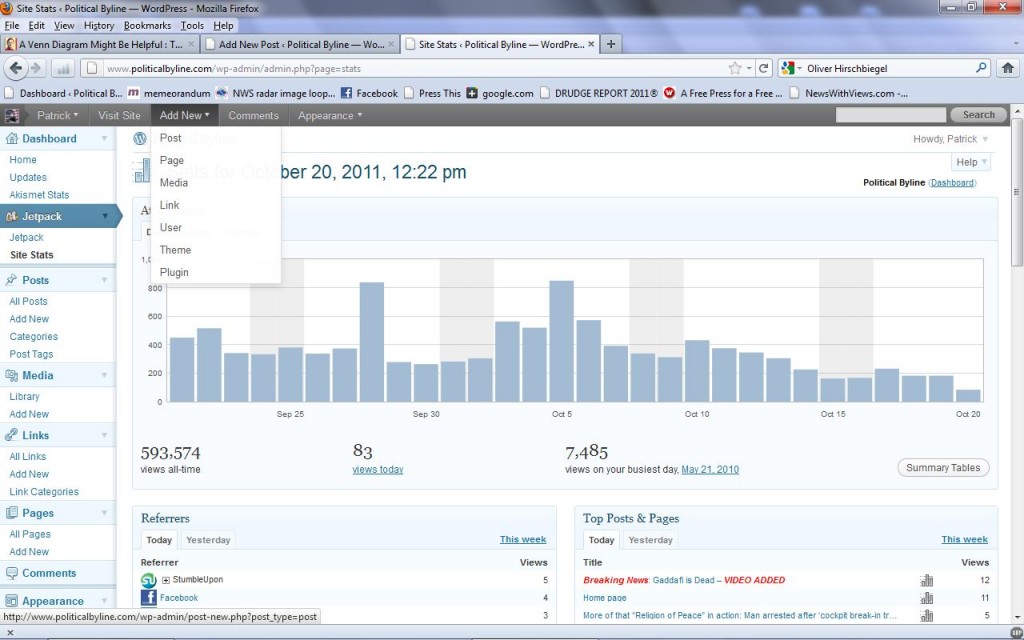
Task: Click the reload page icon
Action: (x=763, y=68)
